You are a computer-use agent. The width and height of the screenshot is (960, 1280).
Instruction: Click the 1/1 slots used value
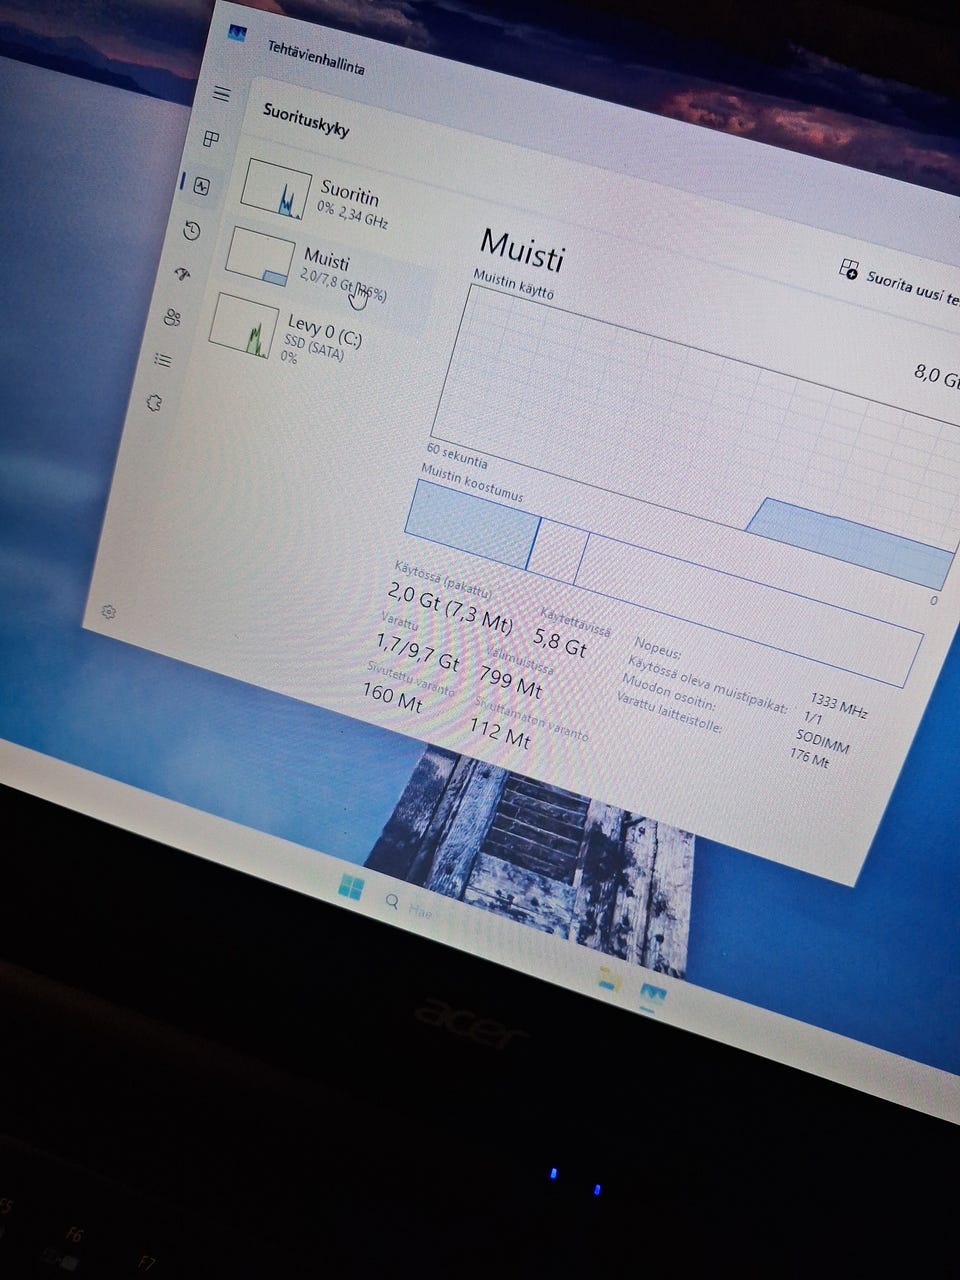(814, 717)
